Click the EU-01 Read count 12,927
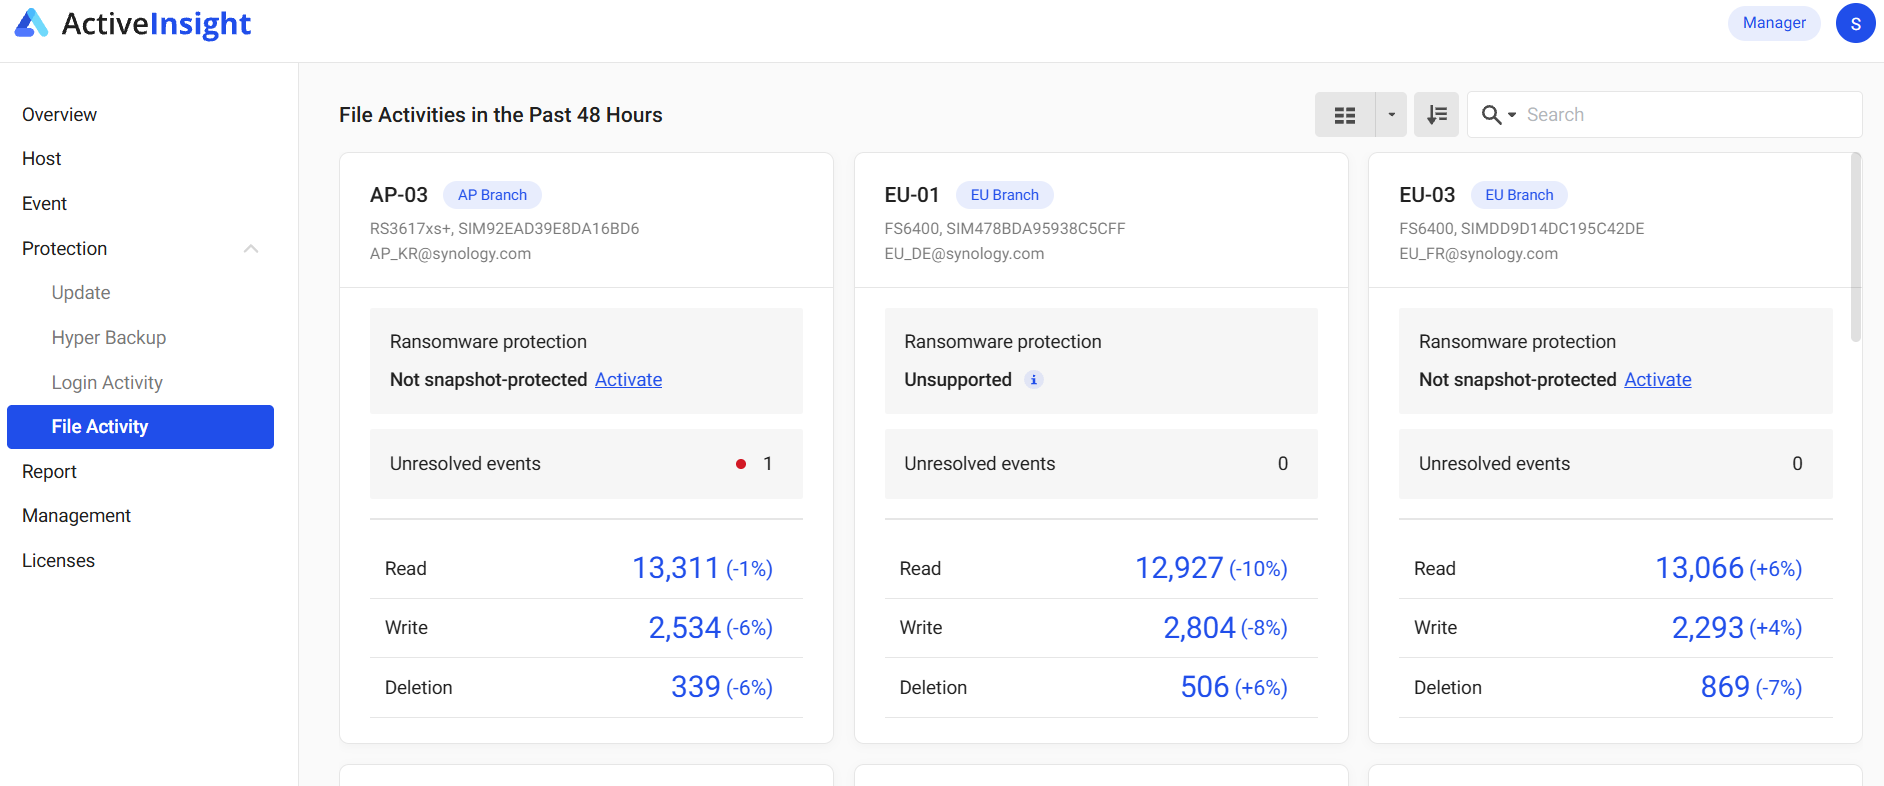Viewport: 1884px width, 786px height. [x=1179, y=568]
